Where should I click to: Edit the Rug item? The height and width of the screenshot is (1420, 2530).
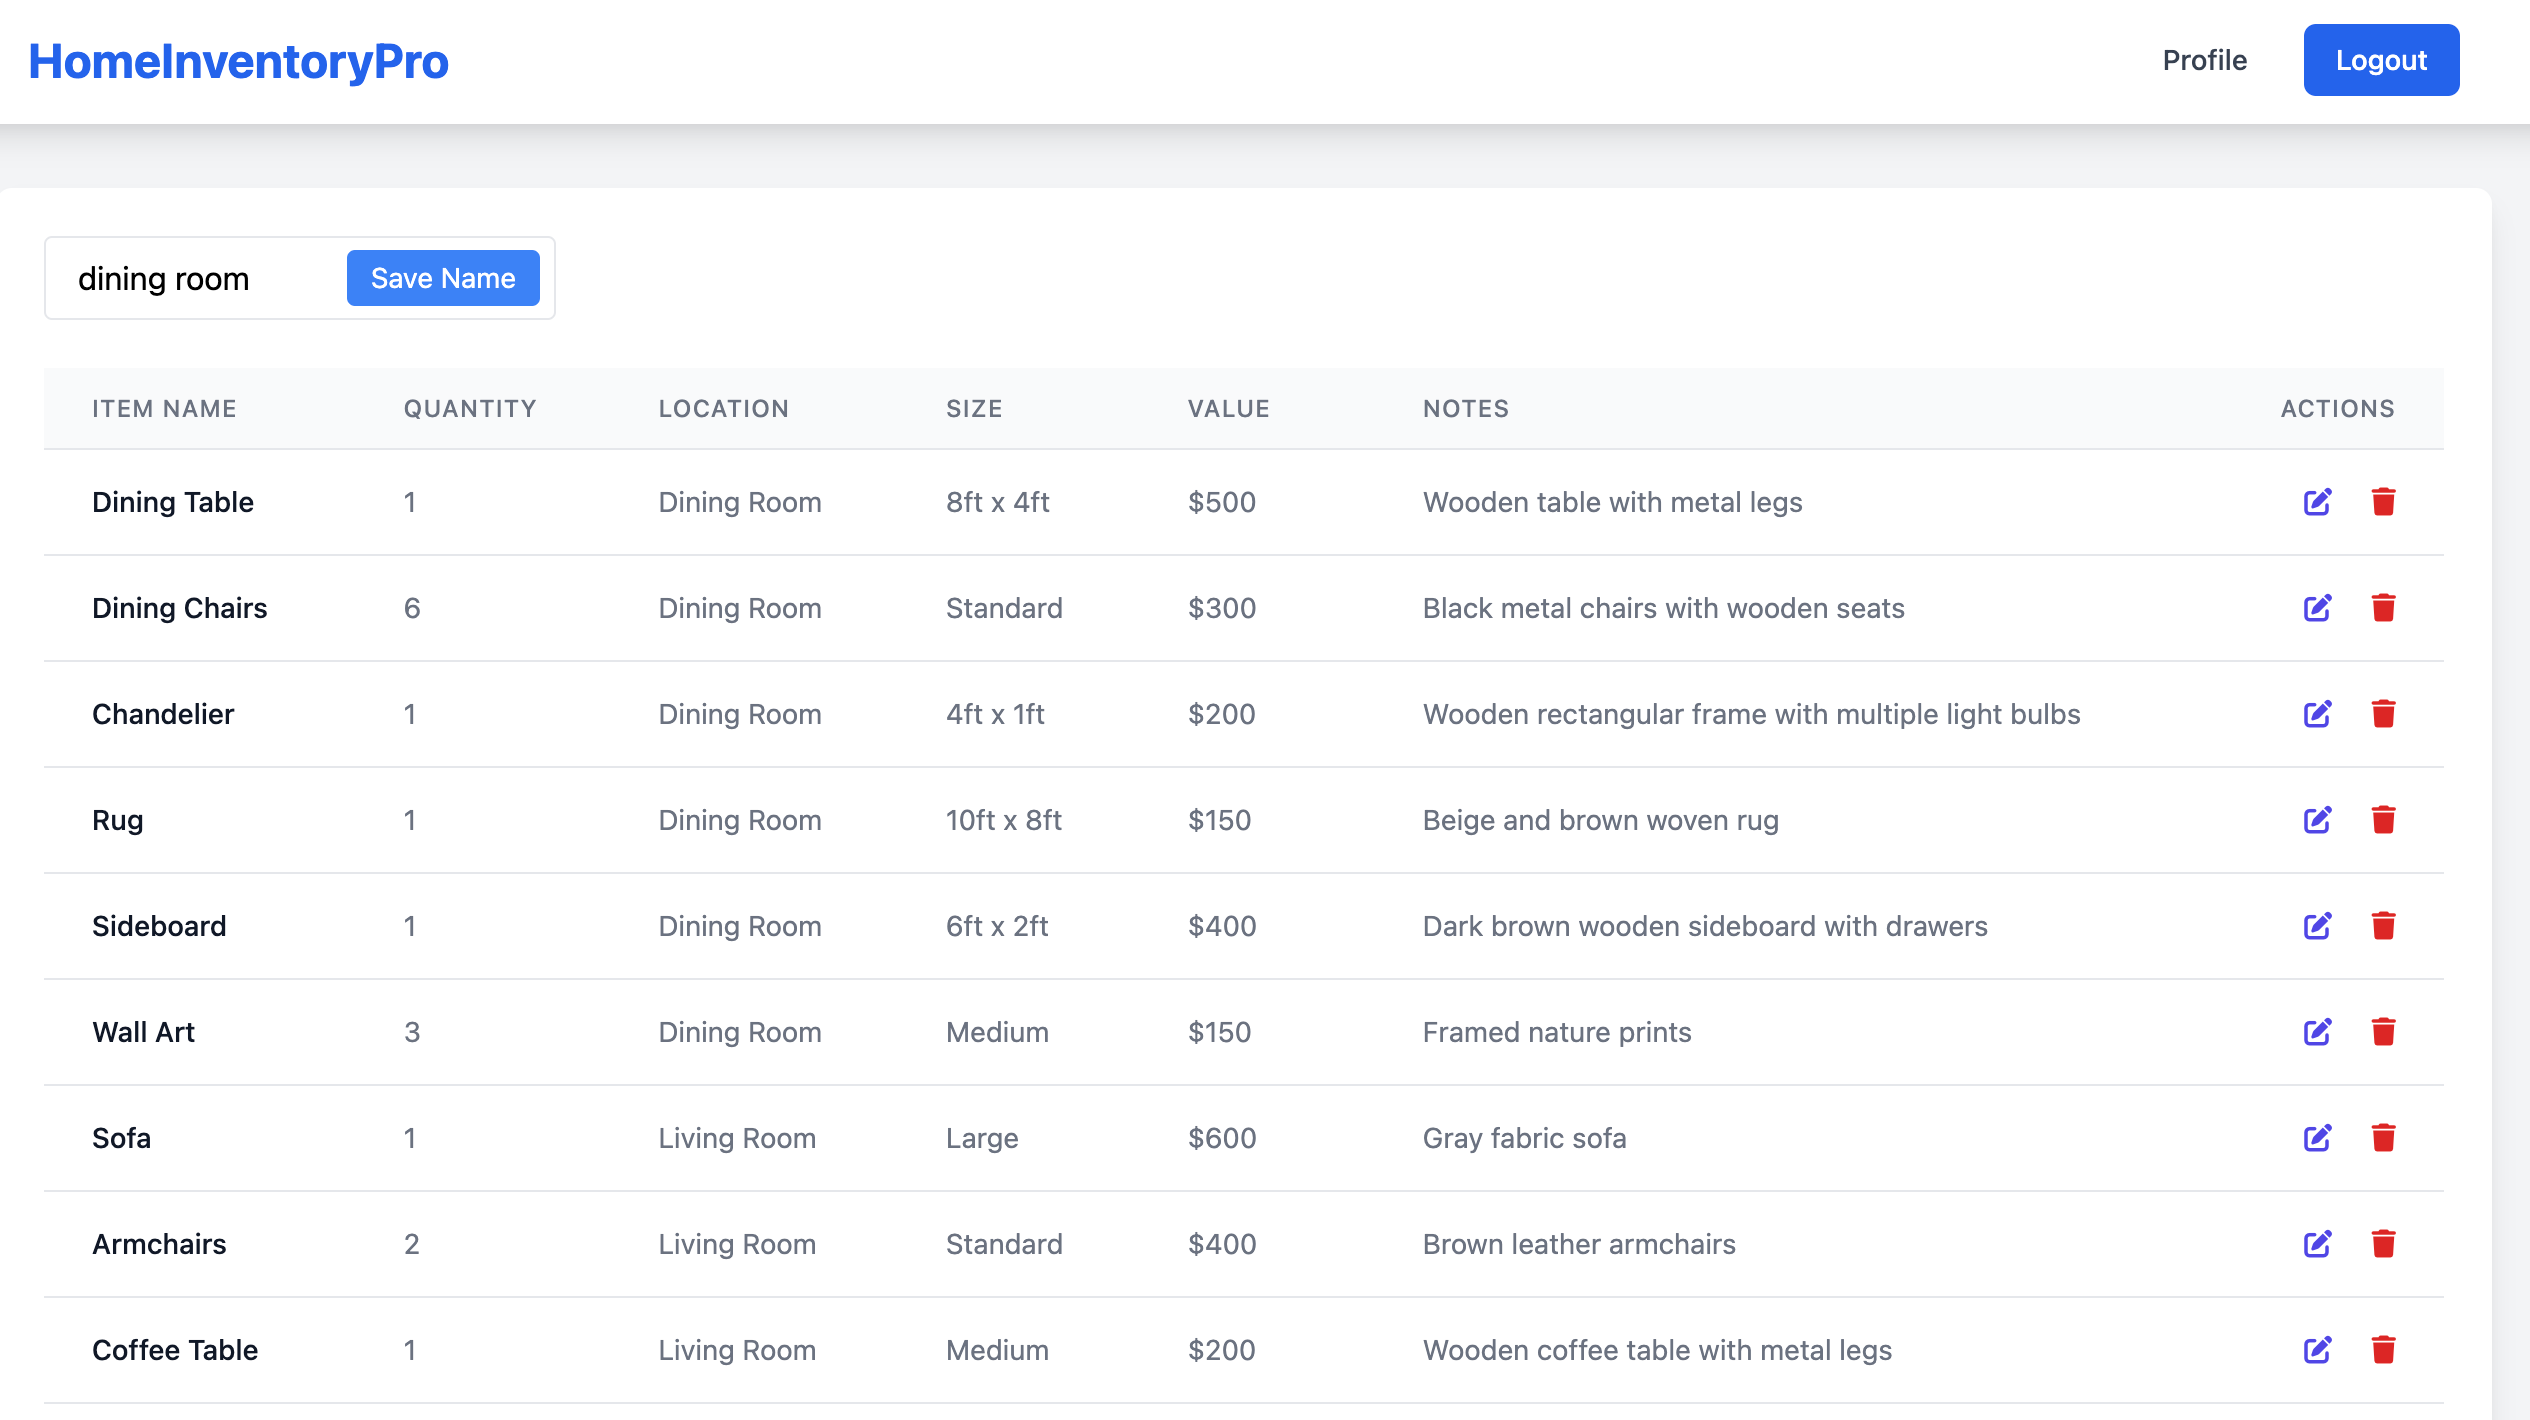(x=2317, y=820)
